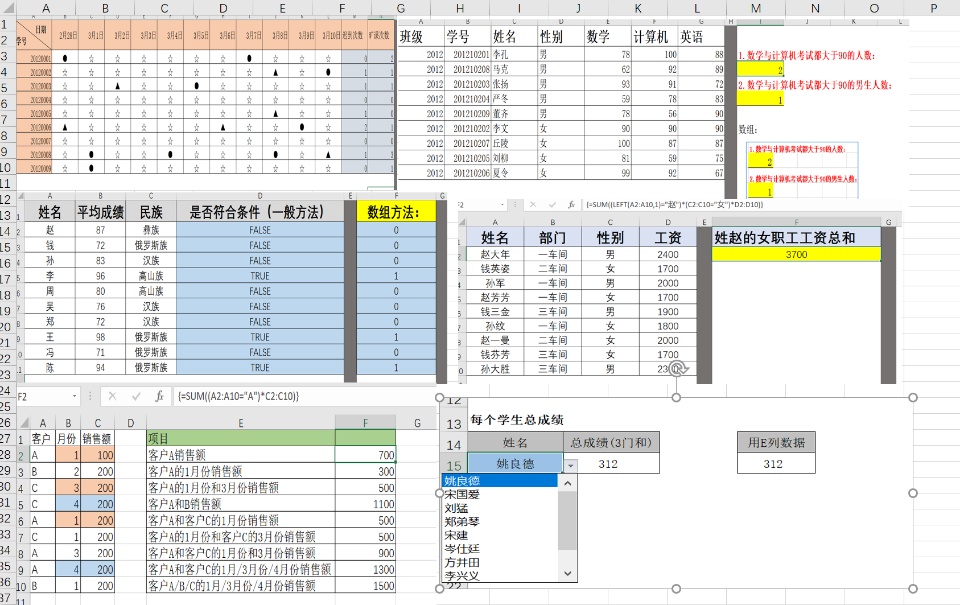Click the rotation handle above the selected picture
This screenshot has width=960, height=605.
point(677,369)
